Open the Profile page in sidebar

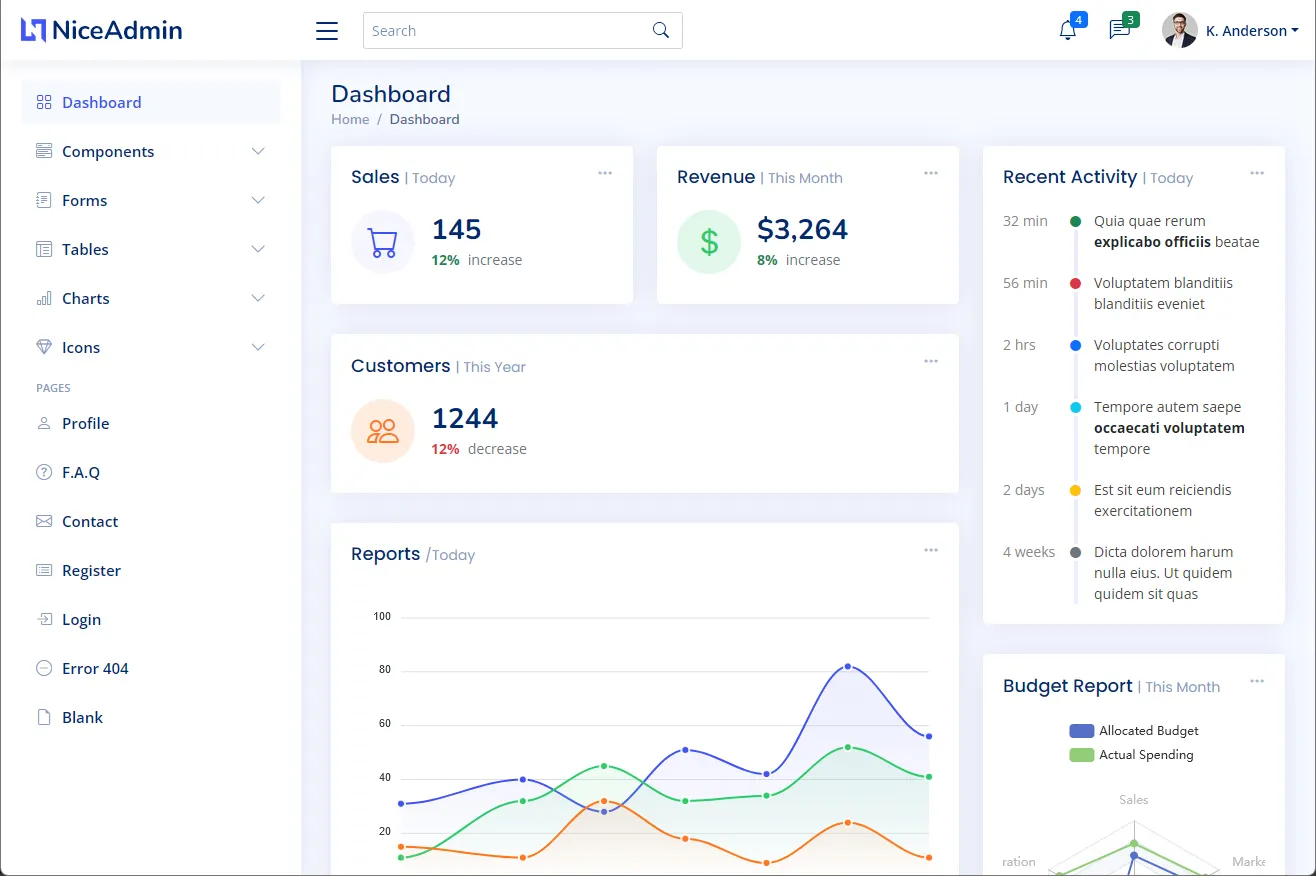click(x=85, y=423)
